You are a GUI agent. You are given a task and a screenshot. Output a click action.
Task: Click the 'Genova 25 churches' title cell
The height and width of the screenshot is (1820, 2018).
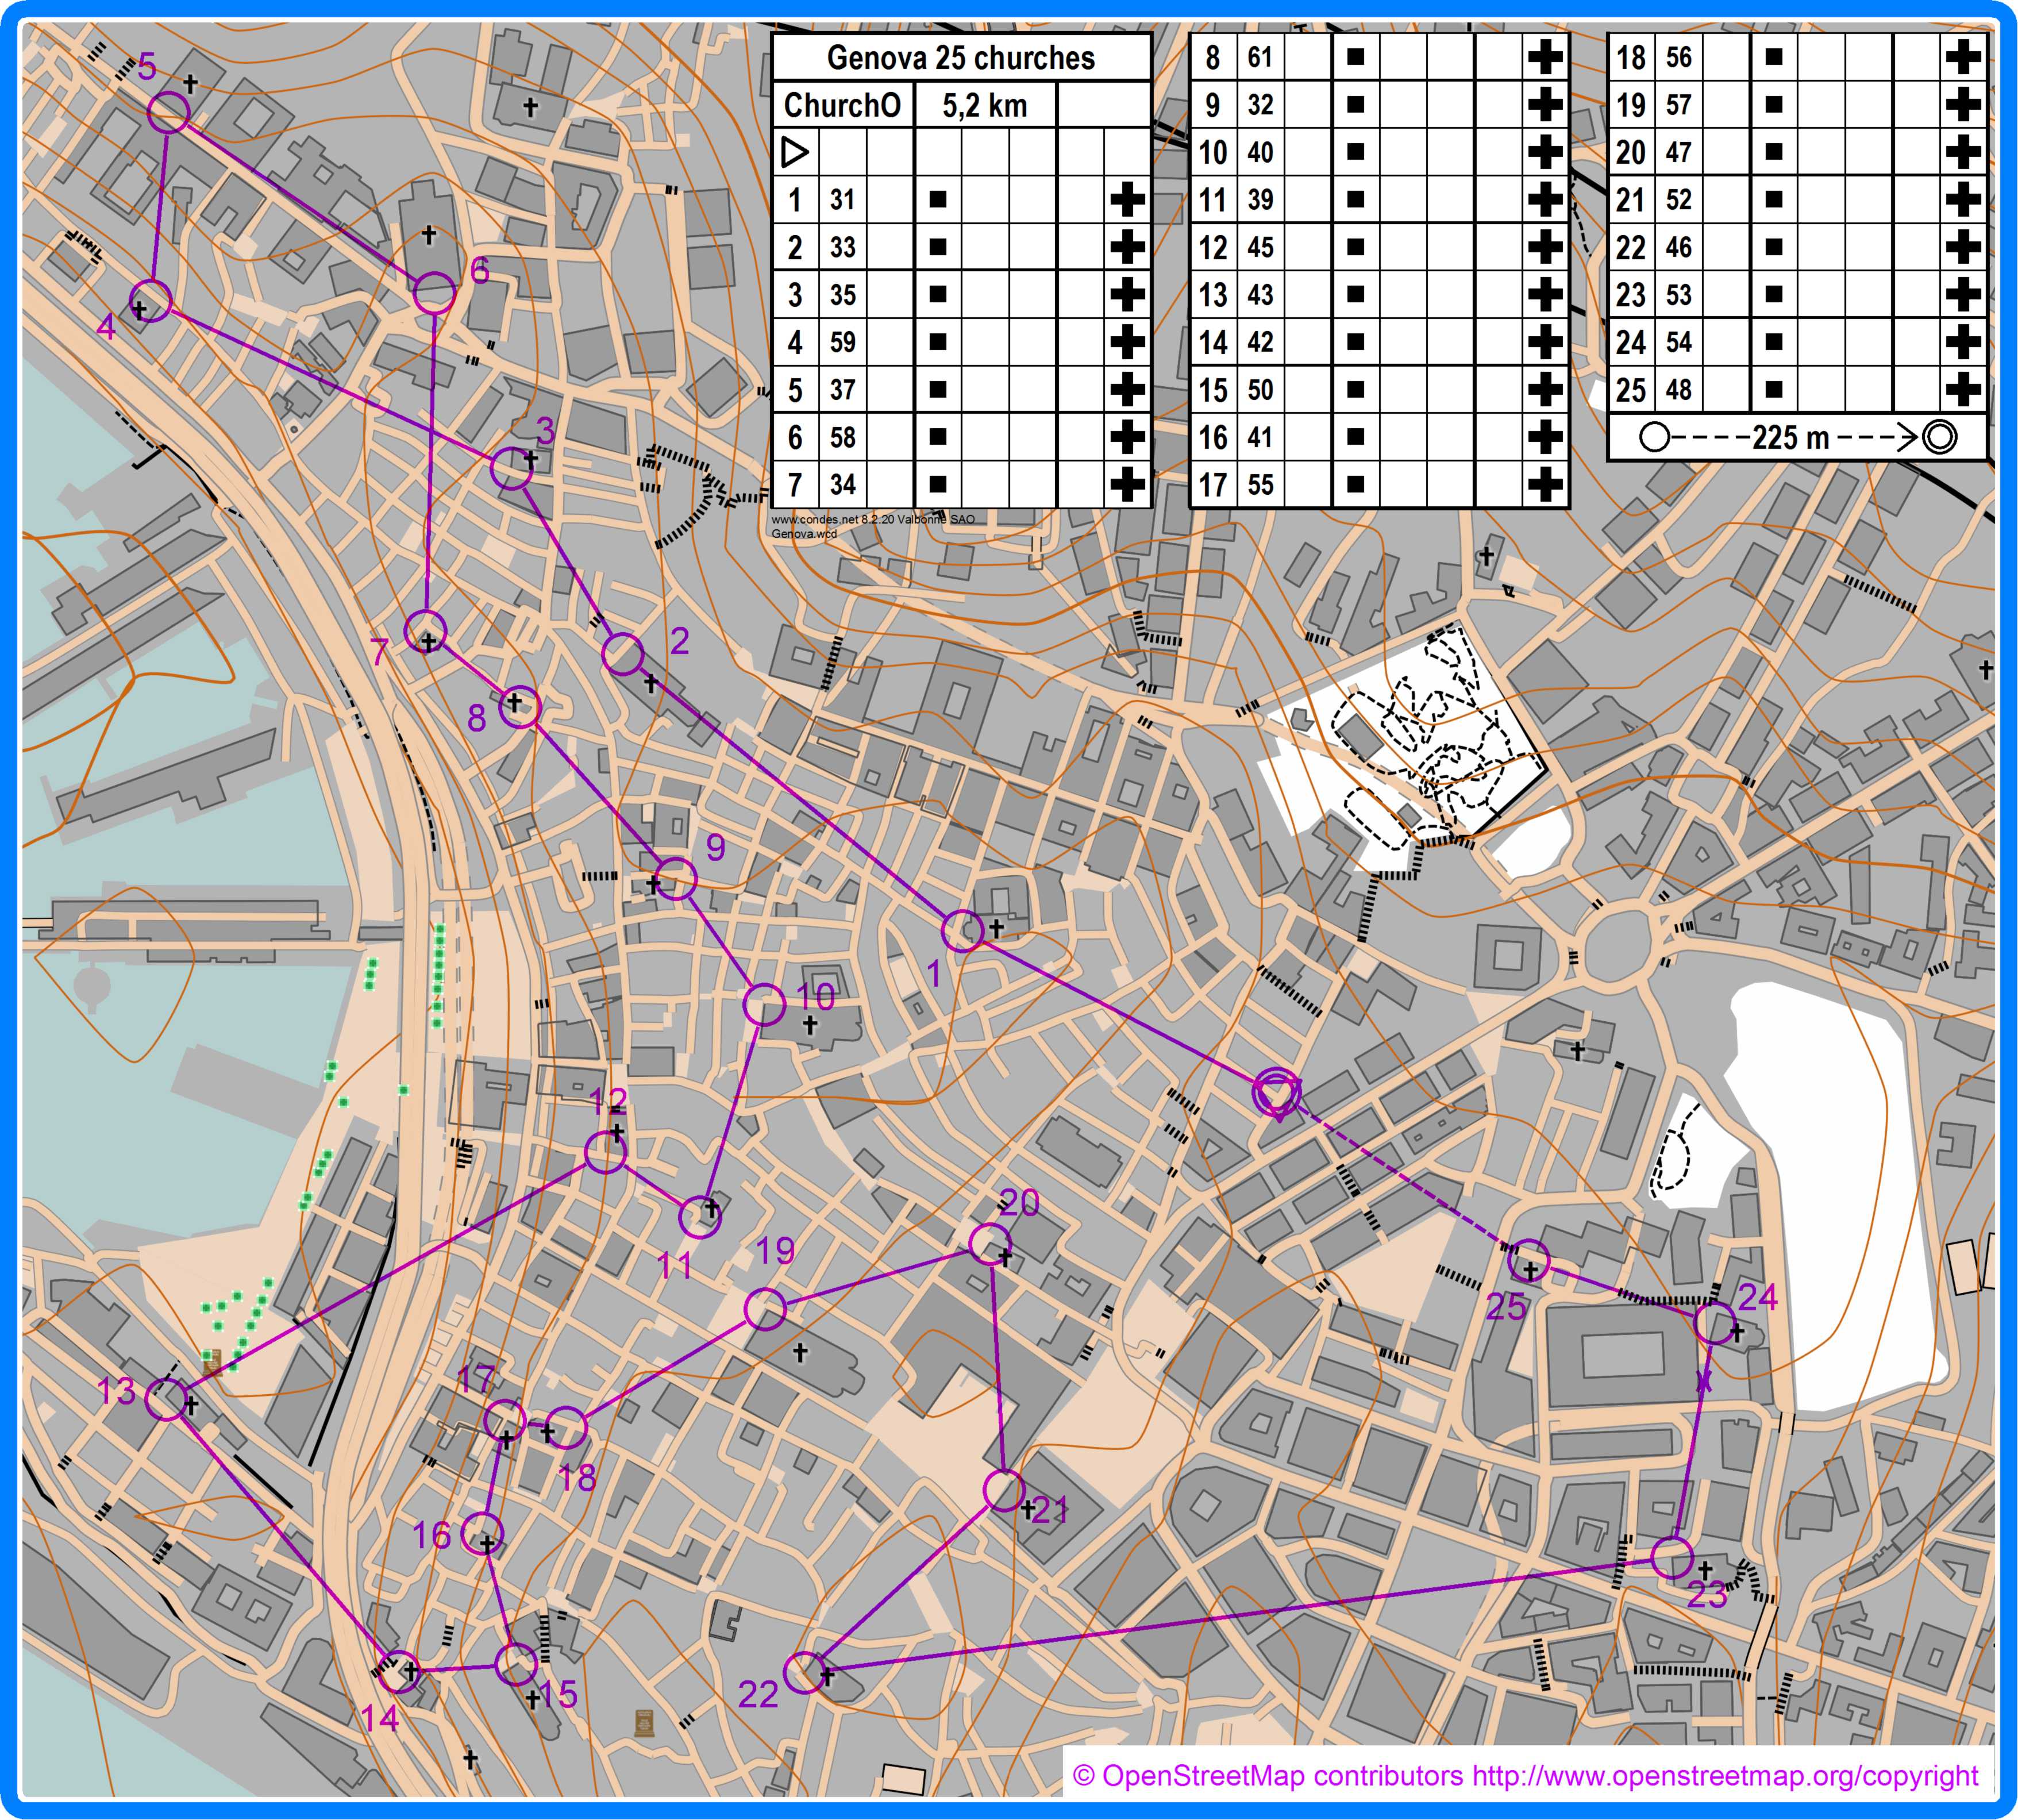click(x=961, y=57)
